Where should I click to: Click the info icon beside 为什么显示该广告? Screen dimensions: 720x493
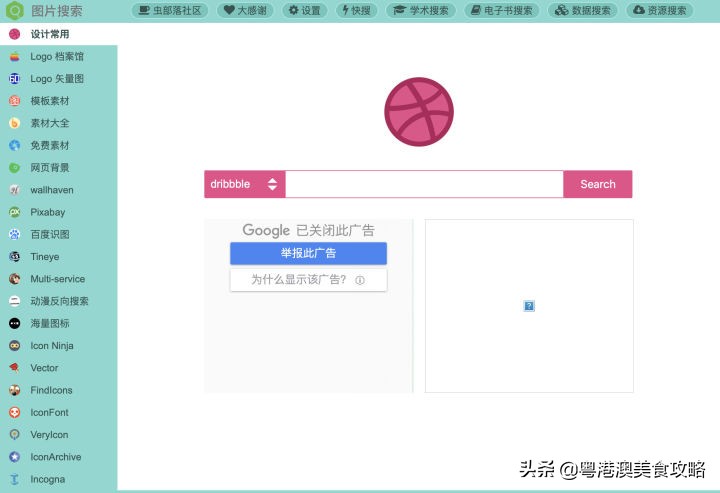[x=360, y=280]
